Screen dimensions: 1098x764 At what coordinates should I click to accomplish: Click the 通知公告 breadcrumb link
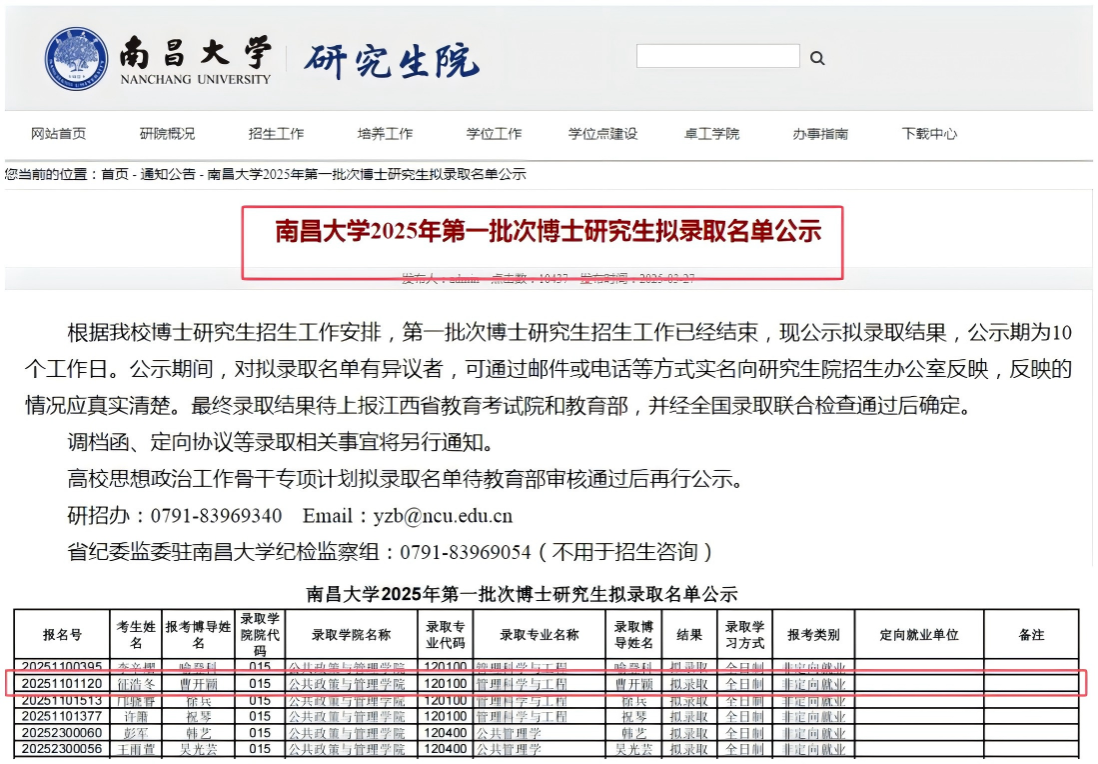pos(168,175)
